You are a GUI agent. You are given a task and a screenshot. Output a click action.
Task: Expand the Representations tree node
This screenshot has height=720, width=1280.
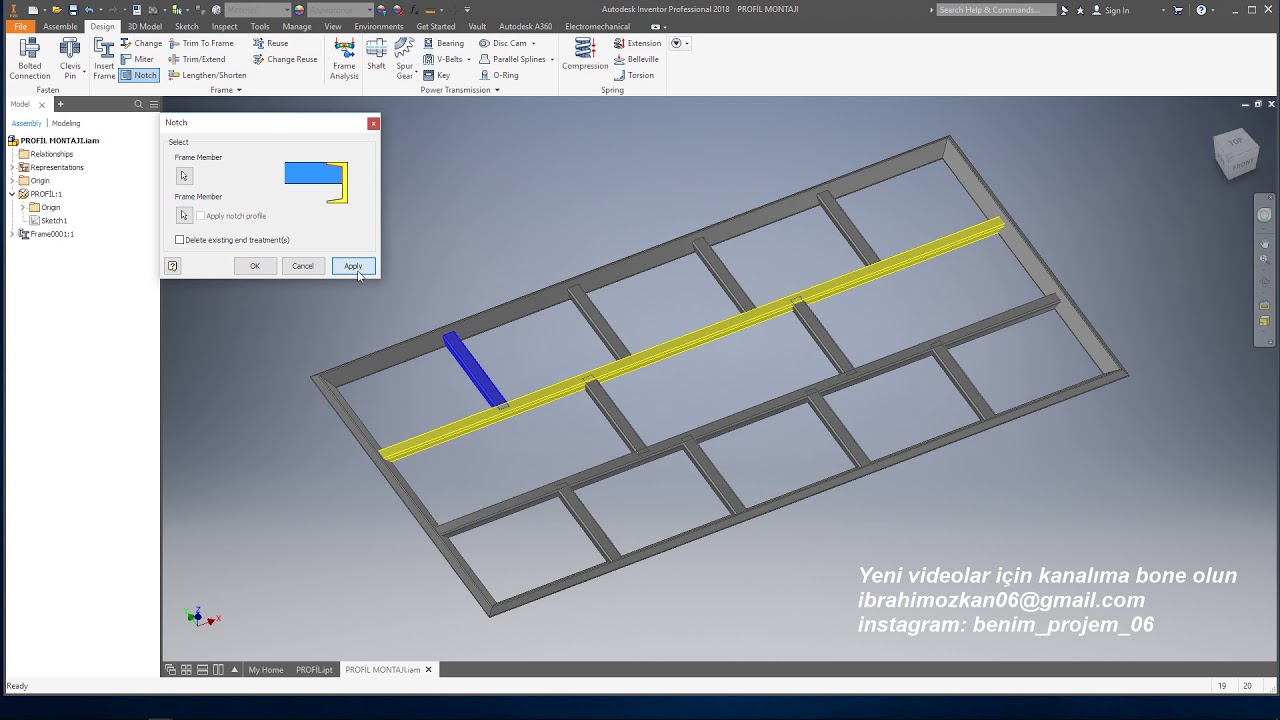coord(12,167)
